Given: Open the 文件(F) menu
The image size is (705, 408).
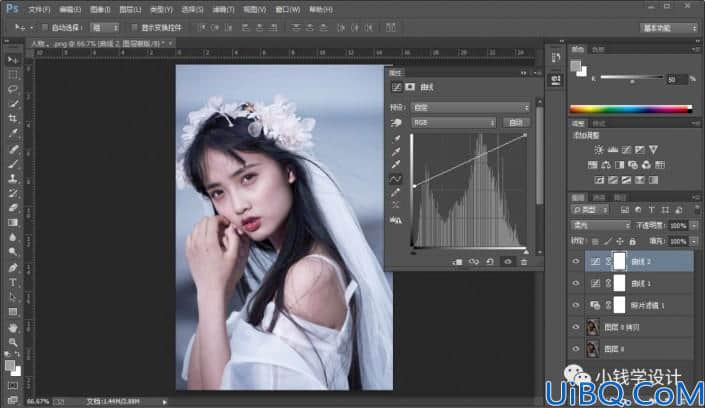Looking at the screenshot, I should 39,9.
